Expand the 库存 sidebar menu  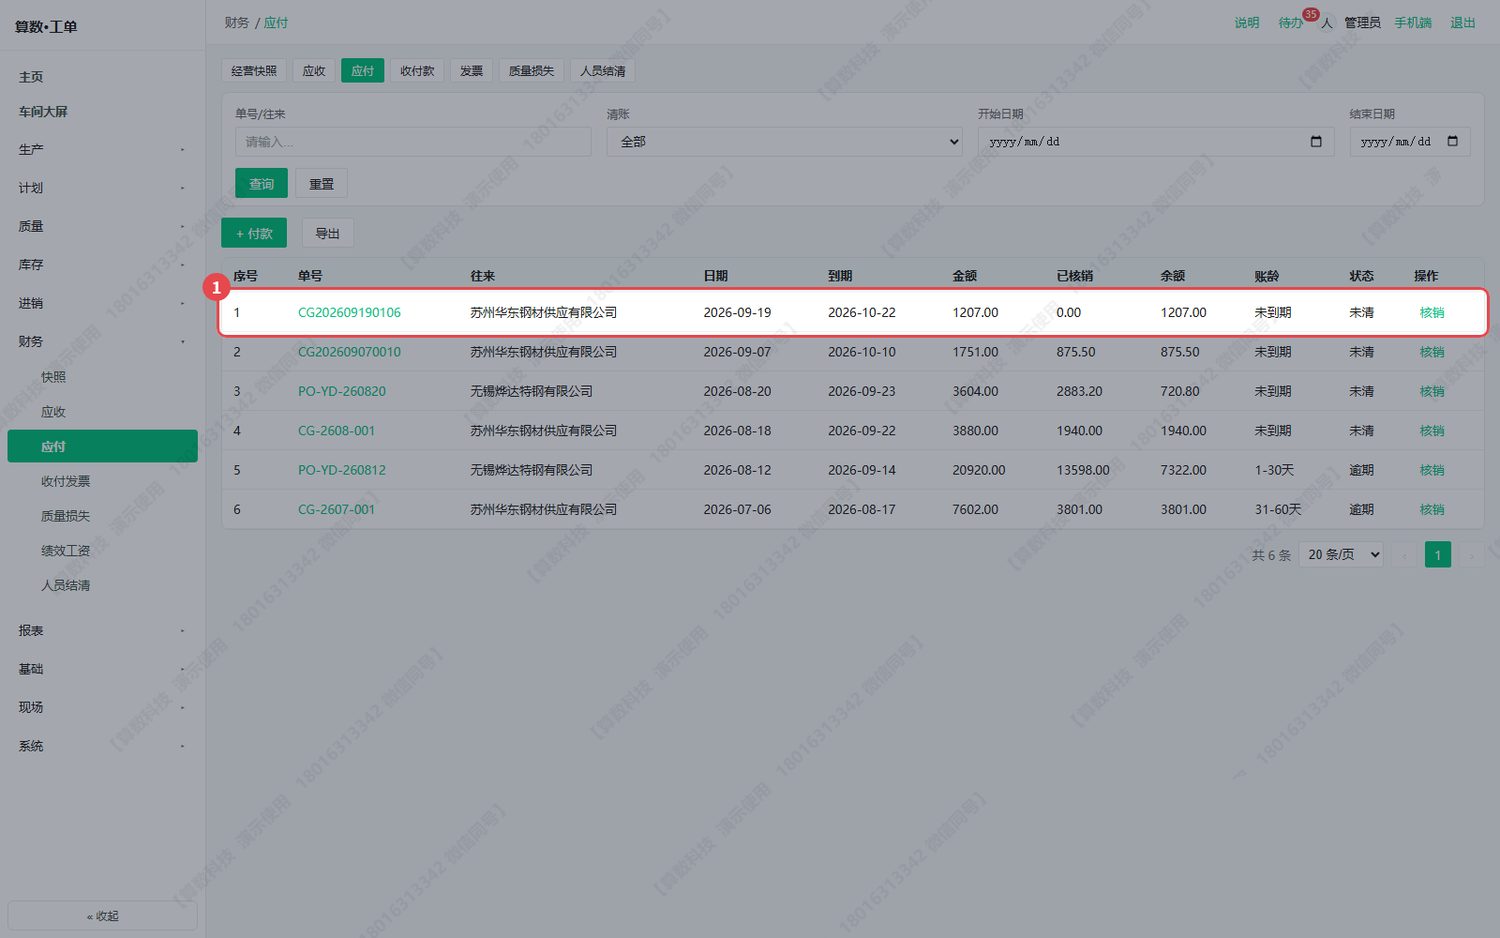pyautogui.click(x=102, y=265)
